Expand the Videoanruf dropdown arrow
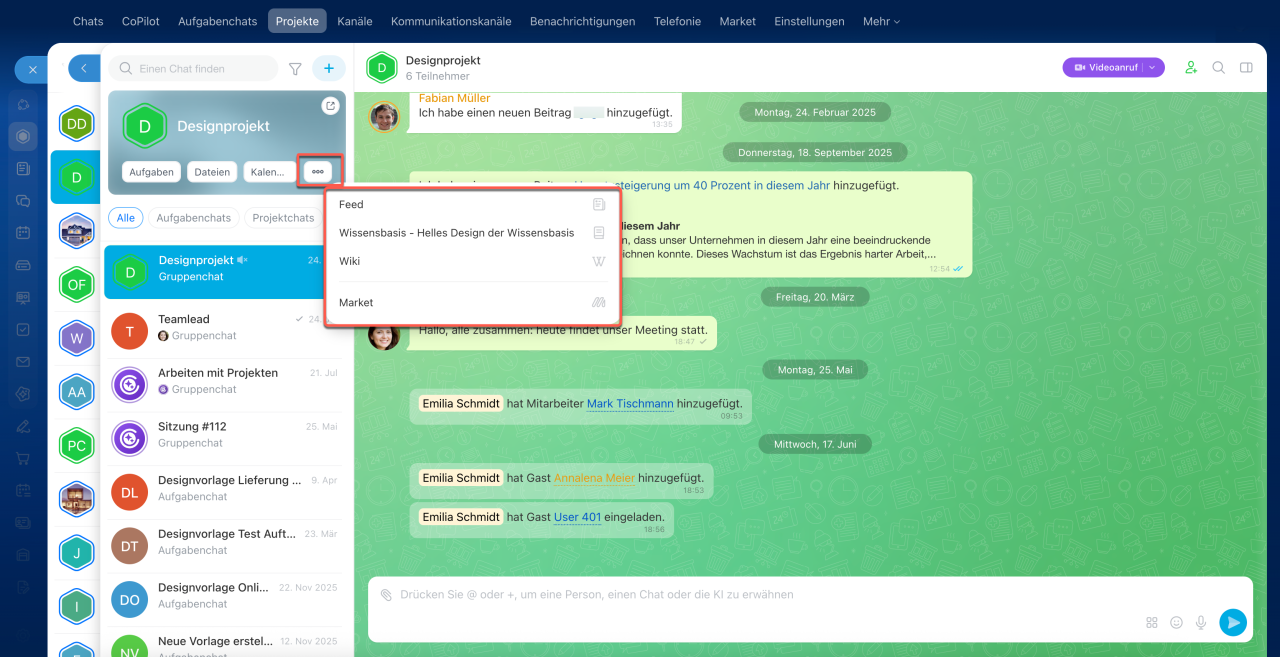The image size is (1280, 657). [x=1153, y=68]
